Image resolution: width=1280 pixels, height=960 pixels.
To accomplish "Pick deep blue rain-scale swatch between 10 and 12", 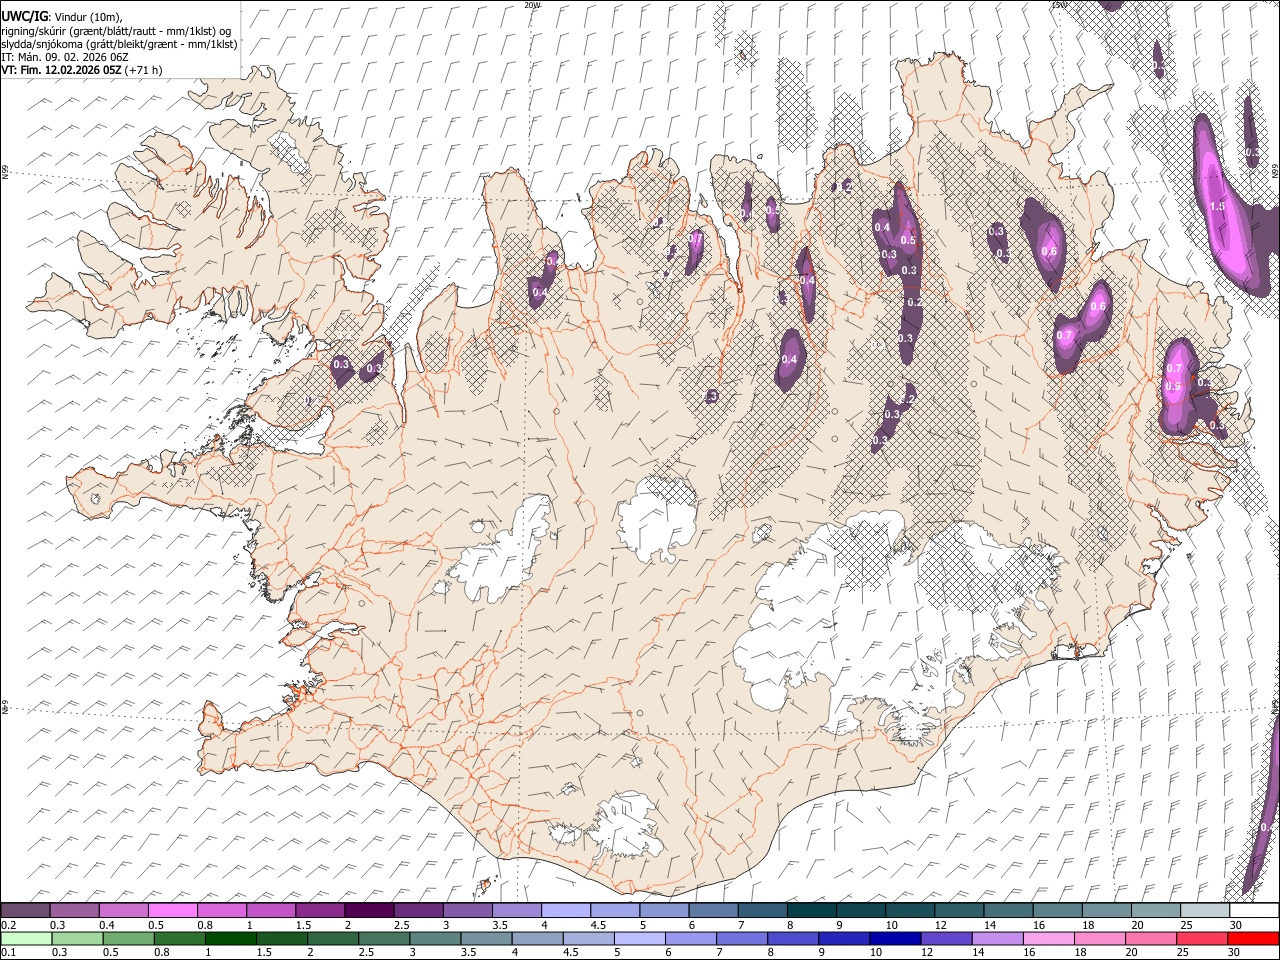I will coord(894,938).
